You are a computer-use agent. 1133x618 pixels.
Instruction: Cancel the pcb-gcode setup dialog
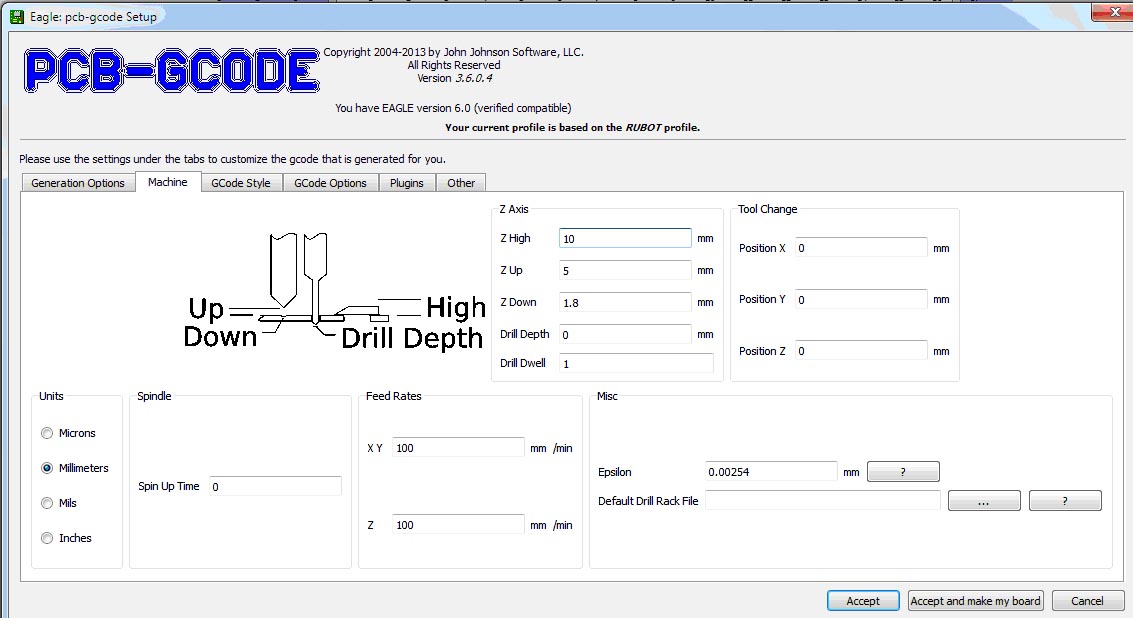click(x=1087, y=601)
